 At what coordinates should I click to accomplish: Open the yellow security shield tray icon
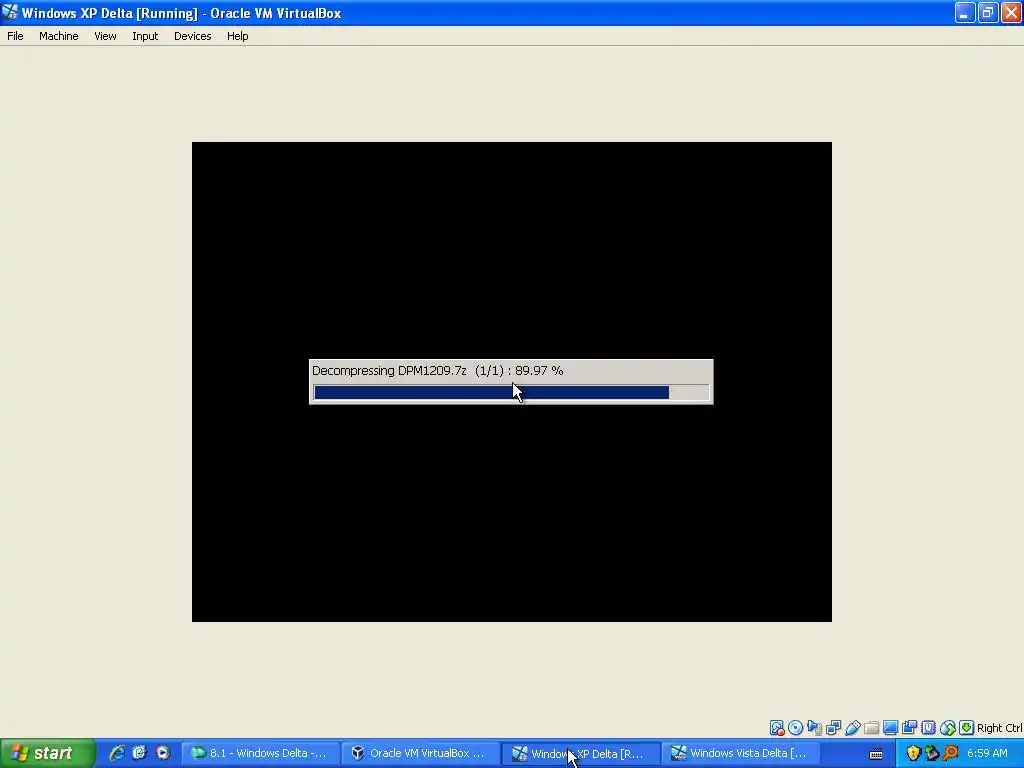point(913,753)
